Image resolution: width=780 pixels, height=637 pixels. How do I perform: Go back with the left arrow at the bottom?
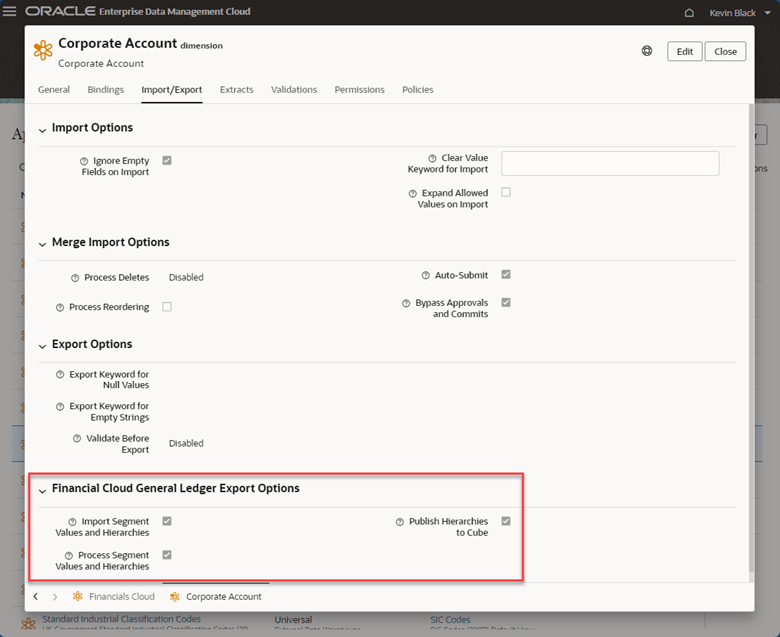[36, 596]
